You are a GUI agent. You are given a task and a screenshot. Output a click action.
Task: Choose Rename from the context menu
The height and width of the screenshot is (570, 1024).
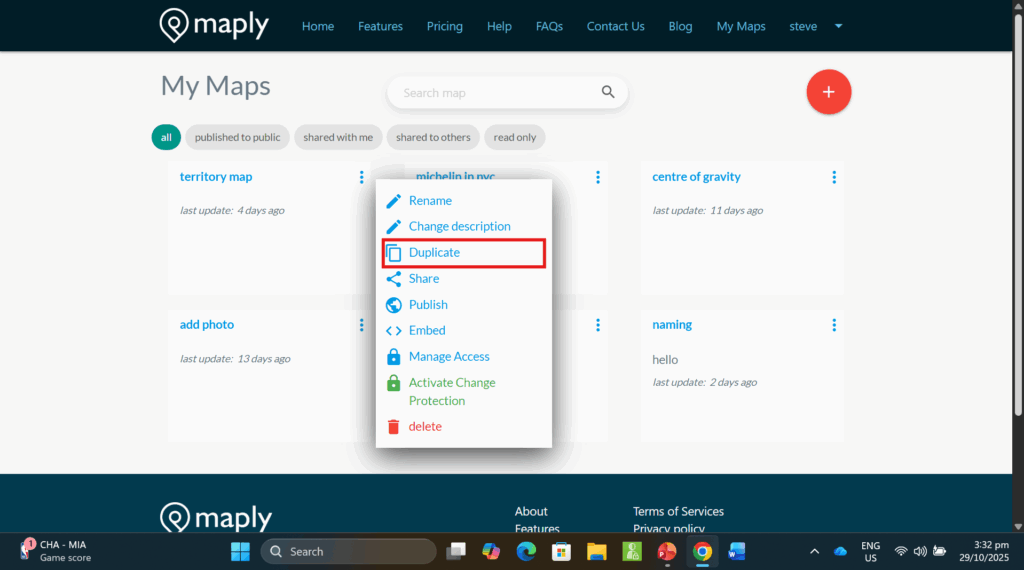[430, 201]
